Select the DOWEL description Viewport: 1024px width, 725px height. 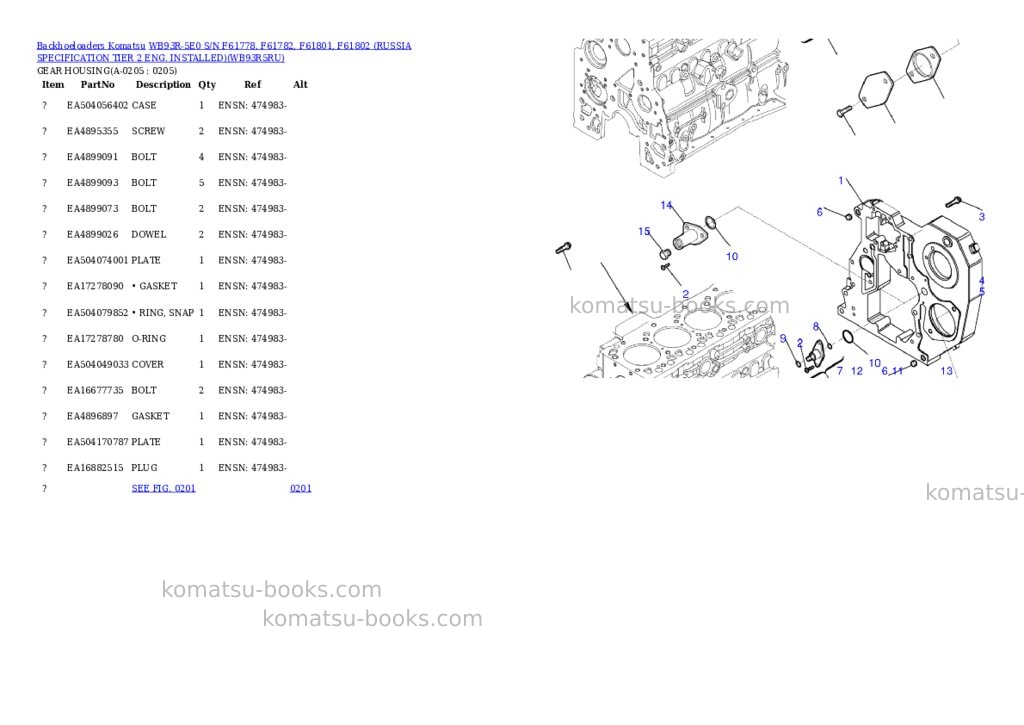(148, 234)
